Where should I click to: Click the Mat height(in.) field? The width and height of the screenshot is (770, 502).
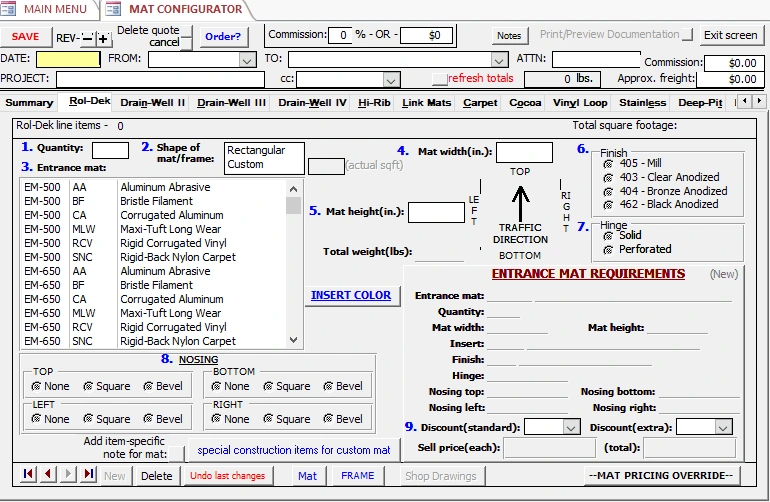coord(436,212)
